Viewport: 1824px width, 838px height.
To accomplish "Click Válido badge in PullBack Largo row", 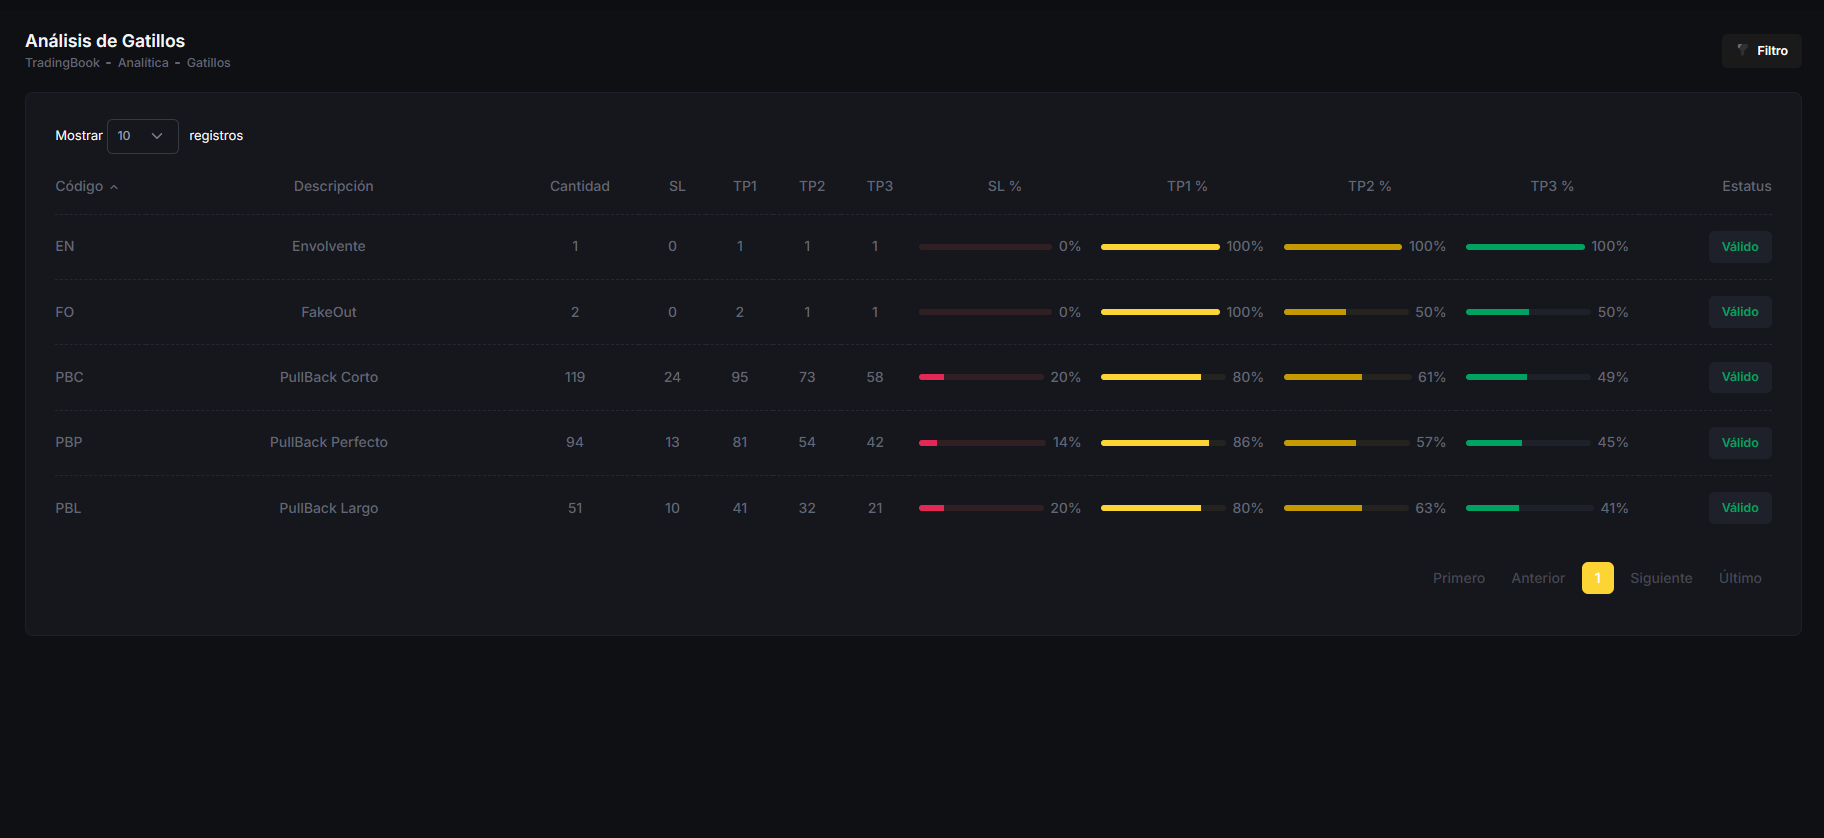I will tap(1739, 508).
